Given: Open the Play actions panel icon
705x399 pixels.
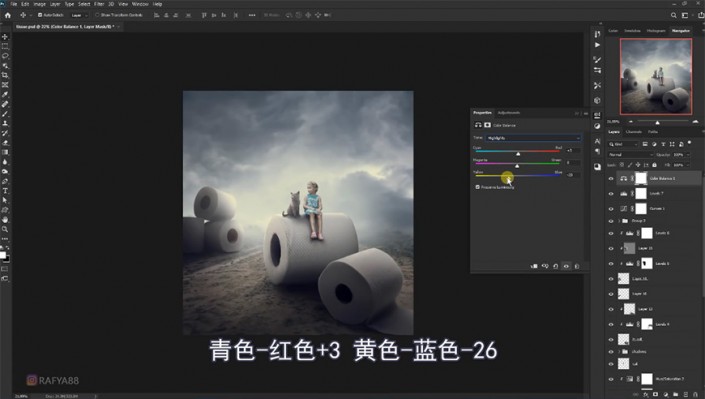Looking at the screenshot, I should (597, 45).
